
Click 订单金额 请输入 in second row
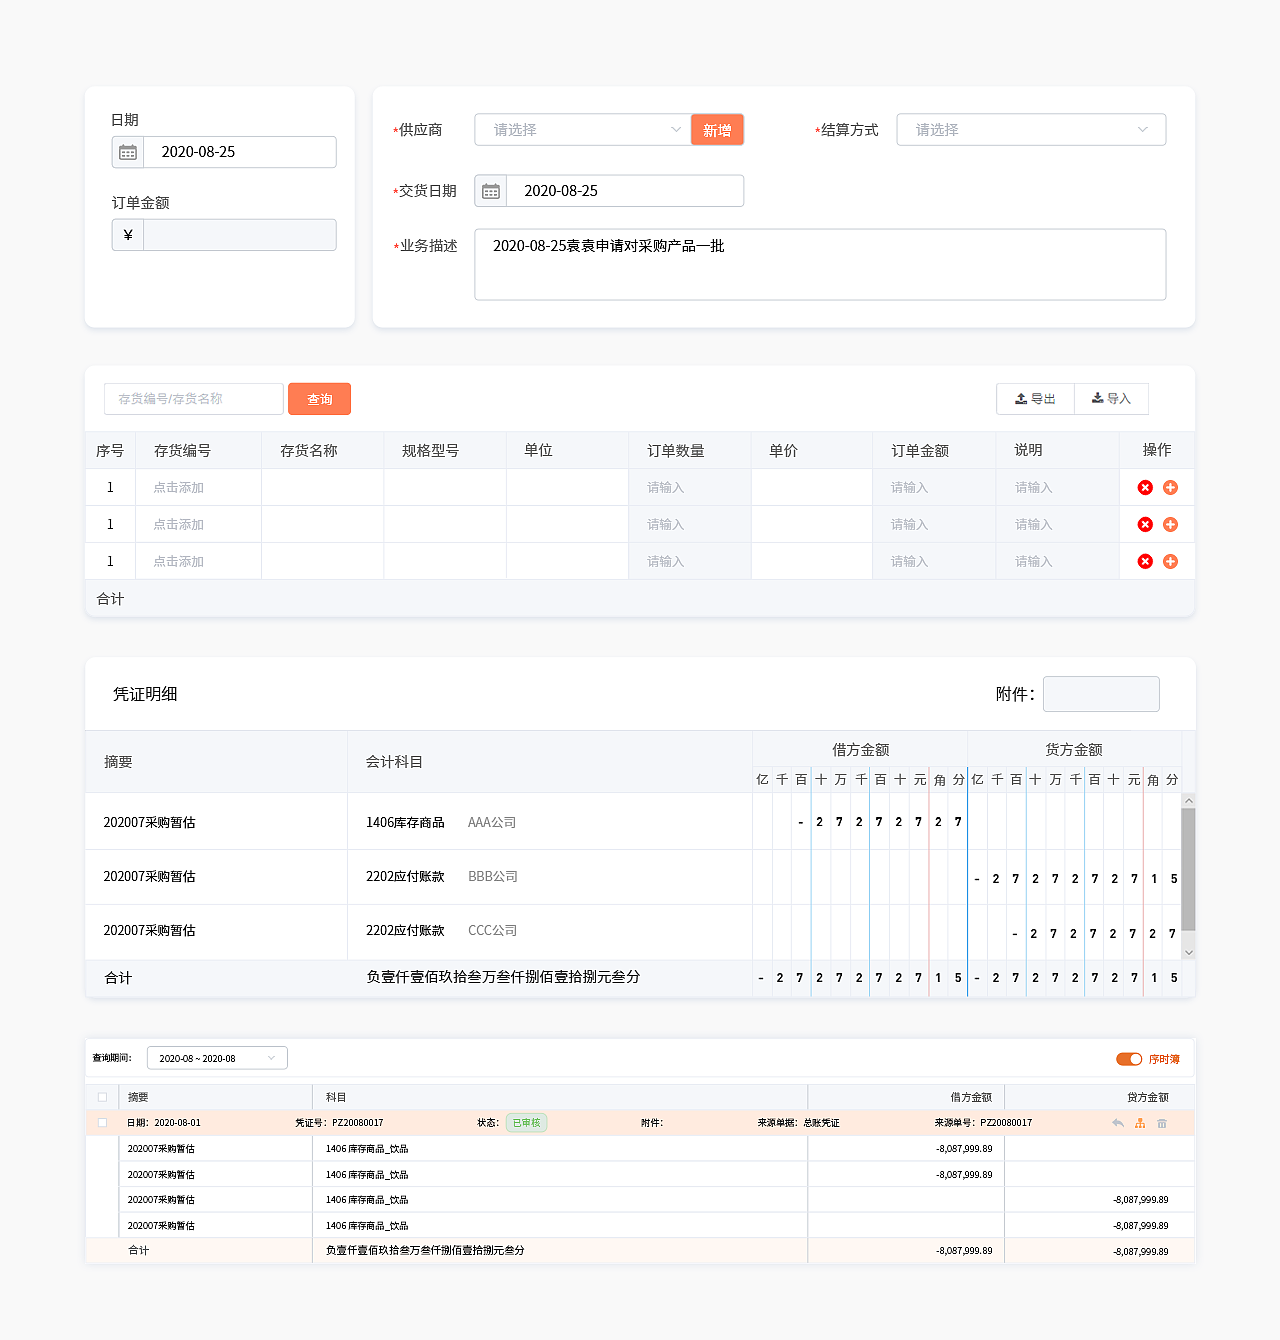pos(910,525)
